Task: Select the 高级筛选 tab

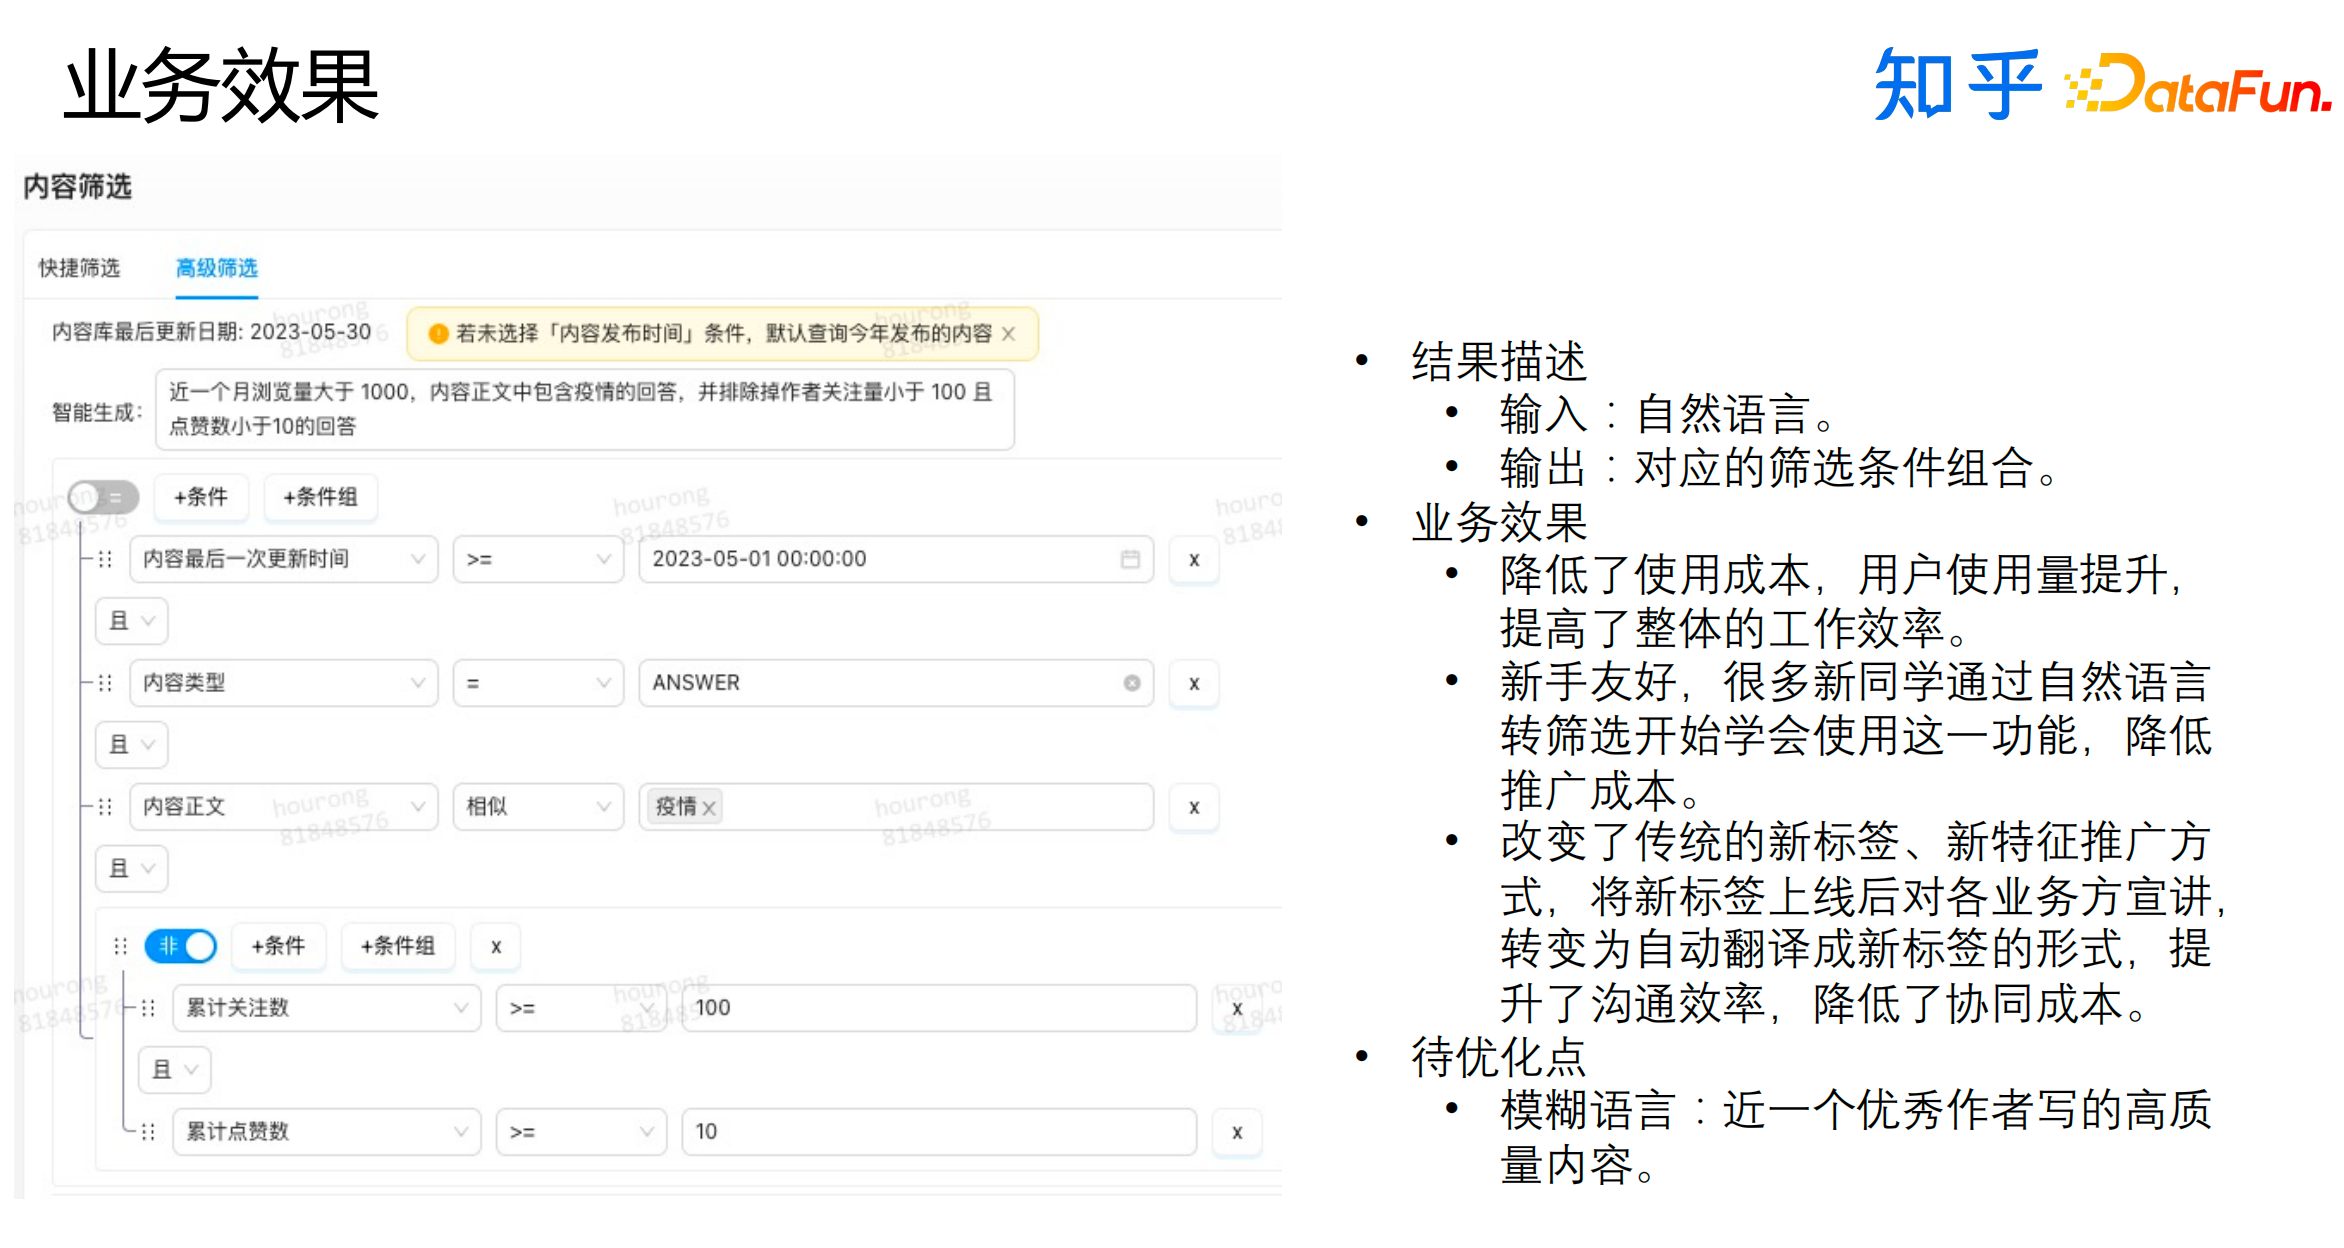Action: point(216,268)
